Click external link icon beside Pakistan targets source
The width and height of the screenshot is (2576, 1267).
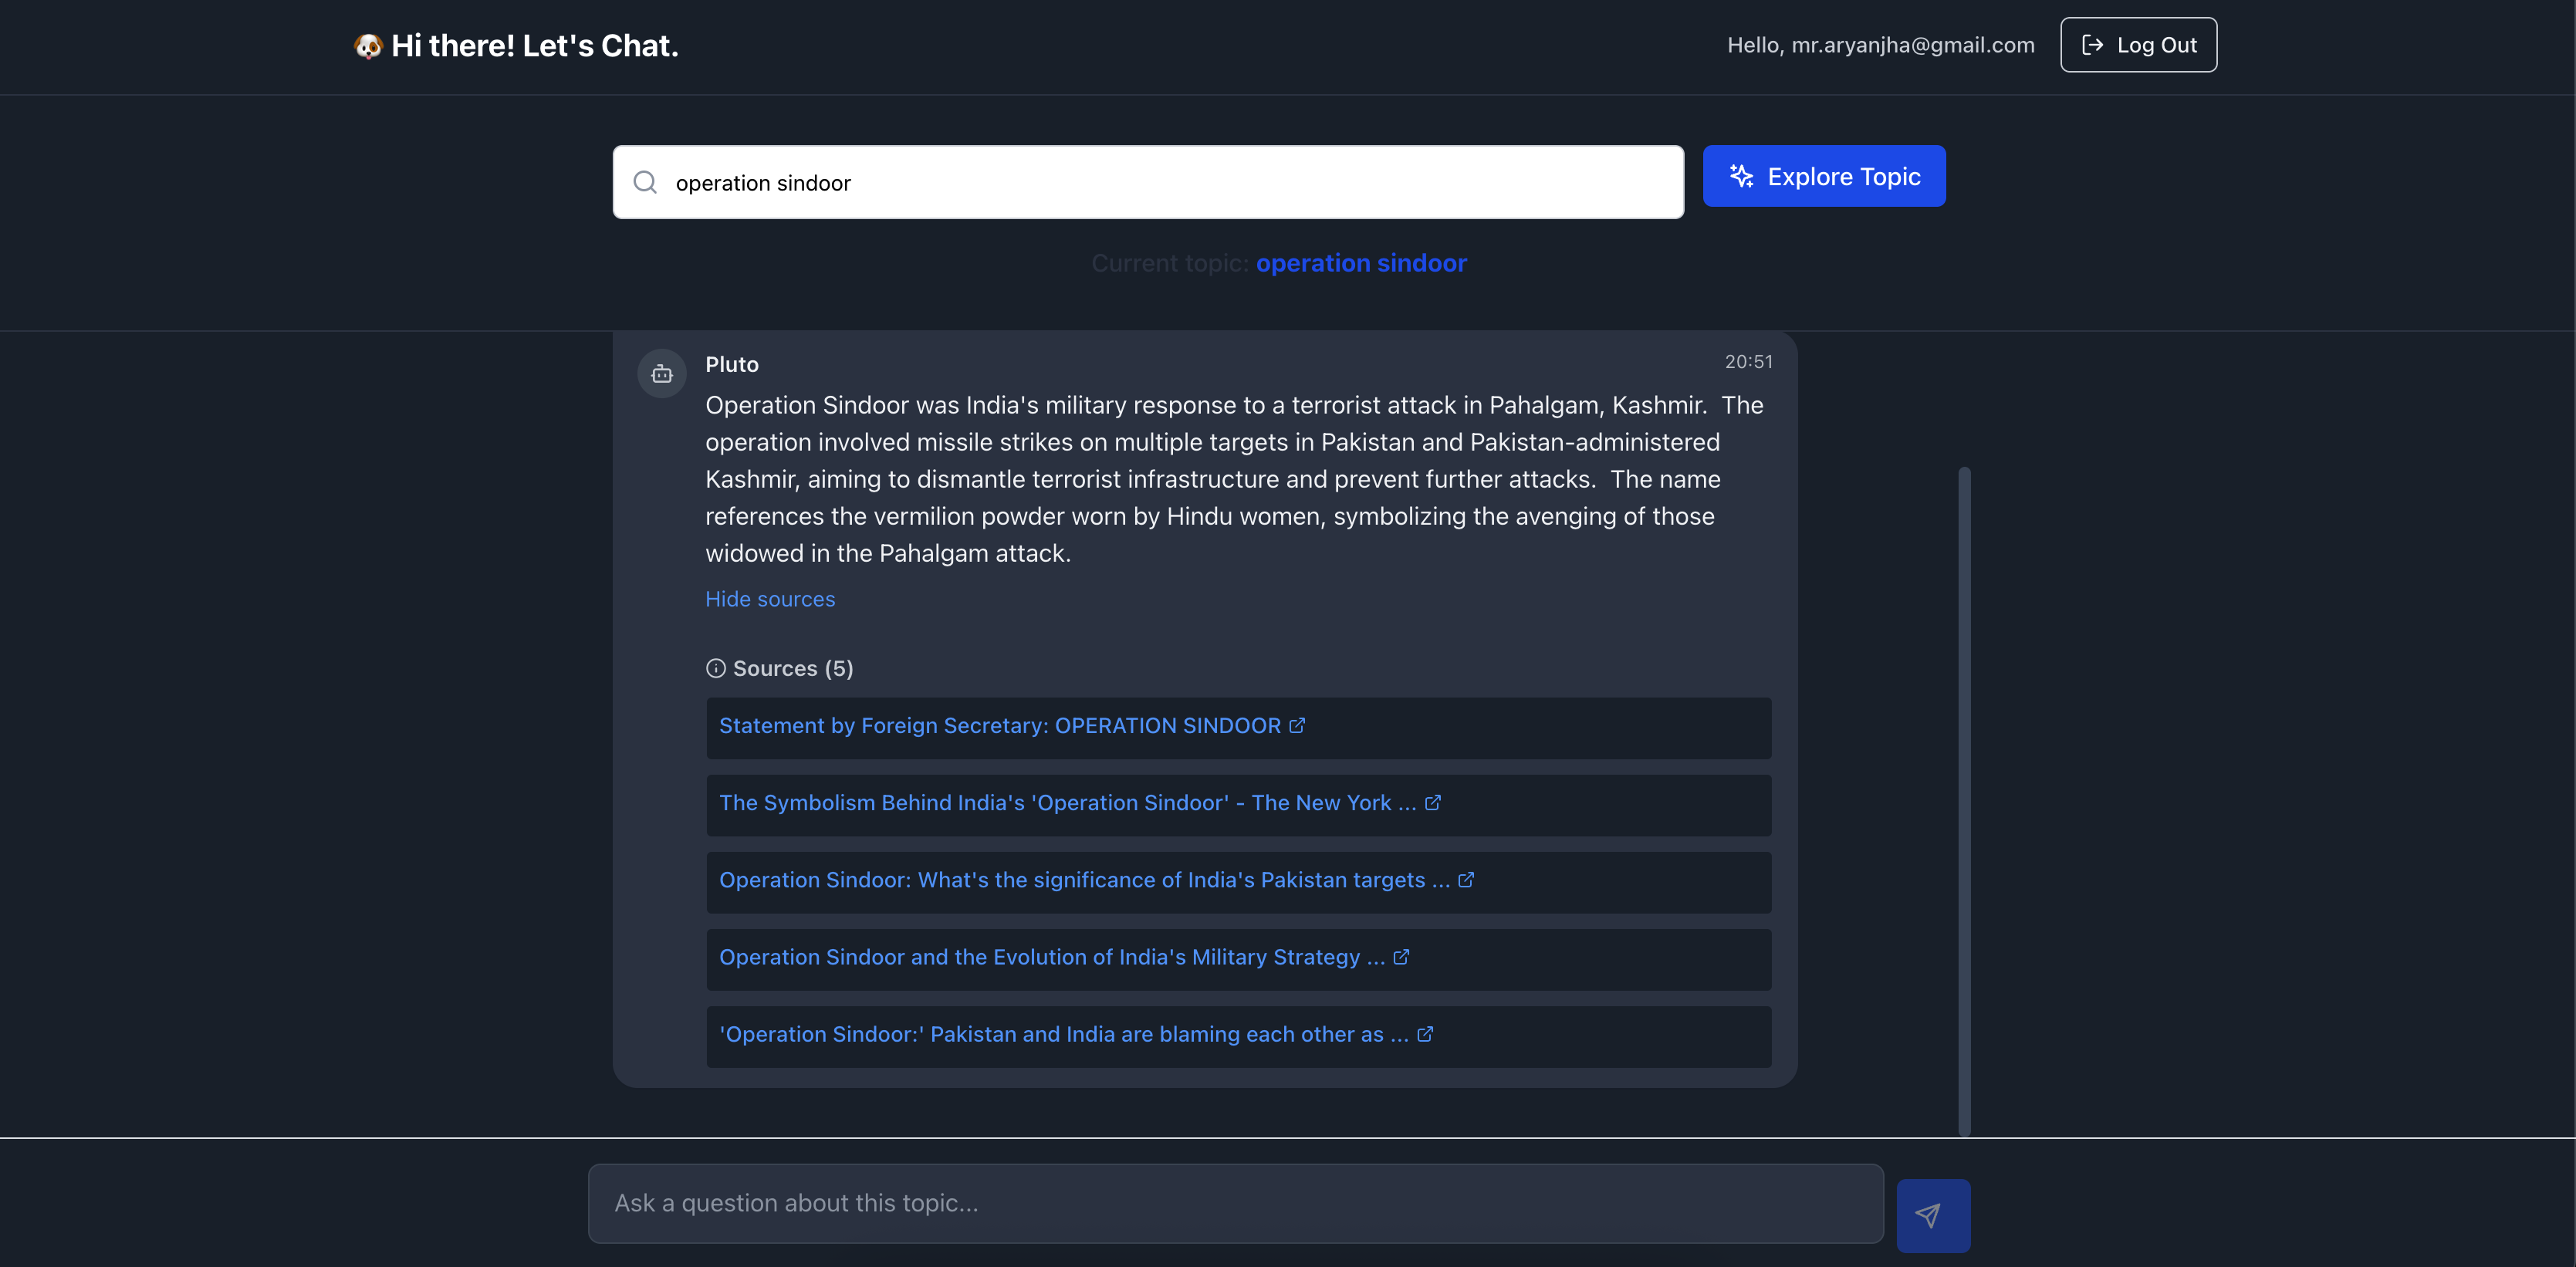pos(1466,880)
